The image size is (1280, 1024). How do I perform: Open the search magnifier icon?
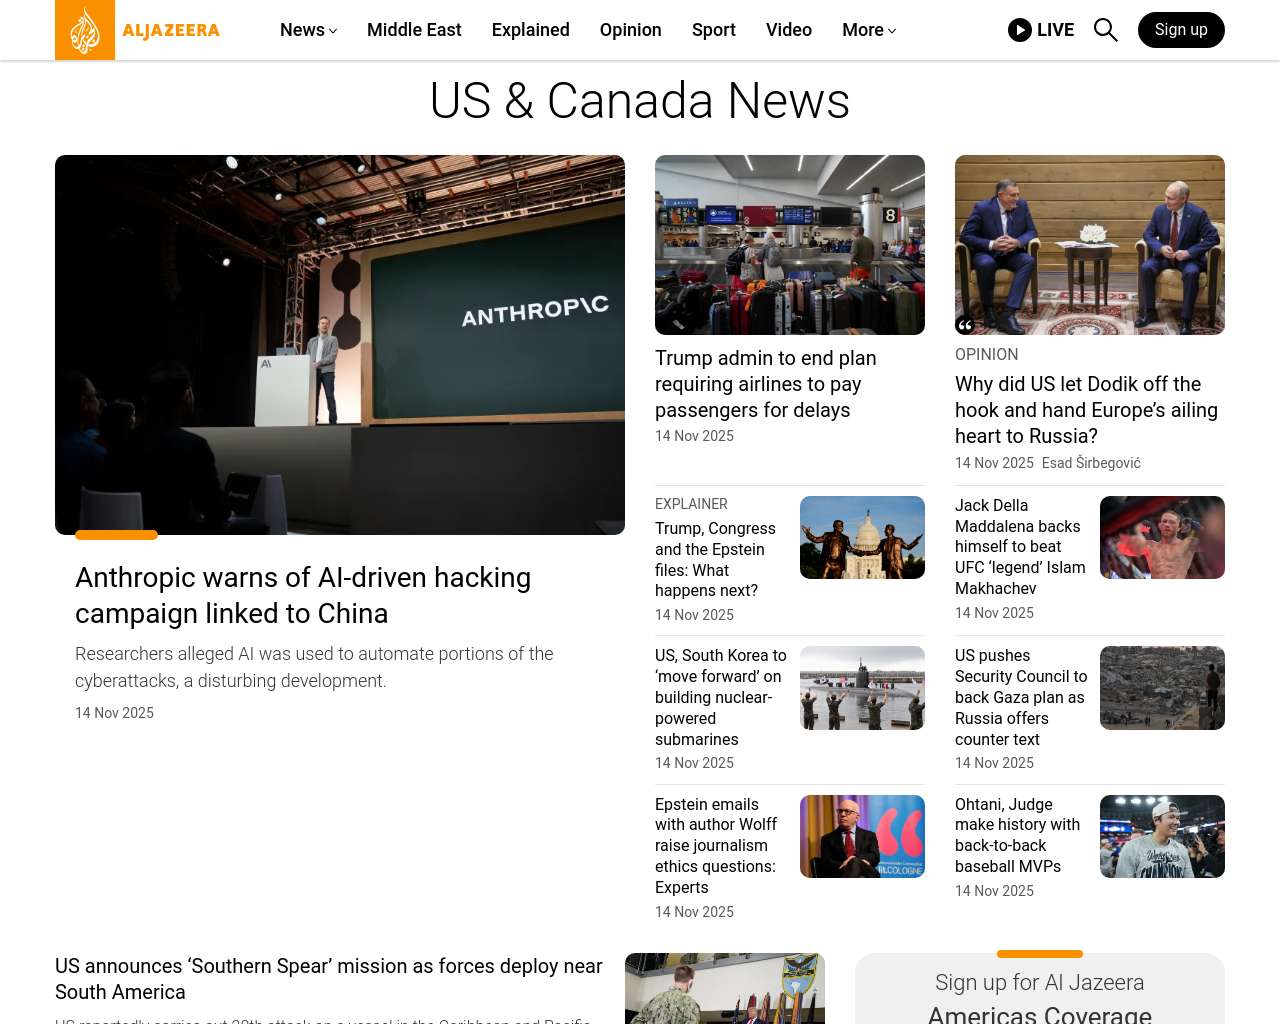click(1105, 30)
